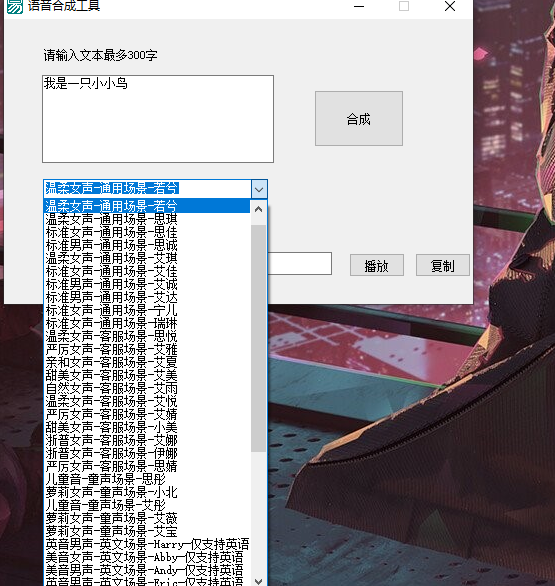This screenshot has width=555, height=586.
Task: Select 标准女声-通用场景-宁儿 voice option
Action: tap(147, 310)
